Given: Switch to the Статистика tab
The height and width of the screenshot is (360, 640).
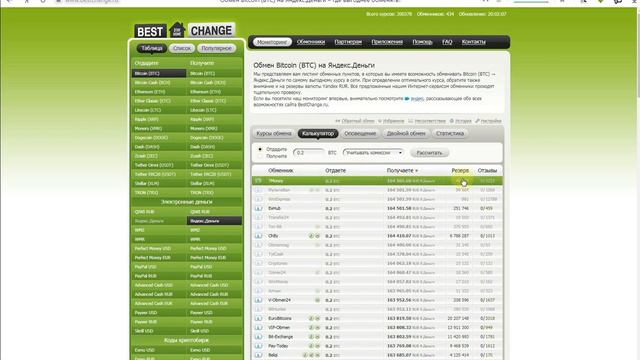Looking at the screenshot, I should point(450,133).
